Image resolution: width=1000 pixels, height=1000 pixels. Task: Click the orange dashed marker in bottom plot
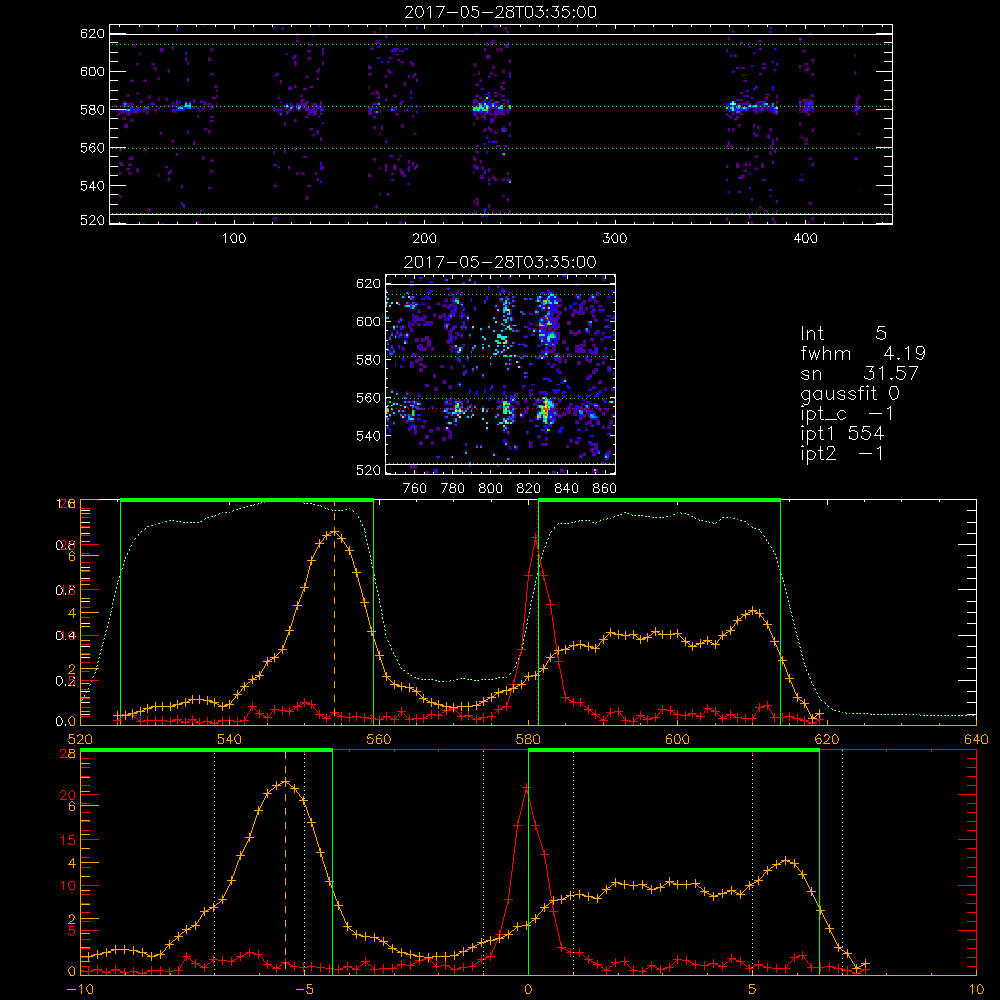click(285, 862)
